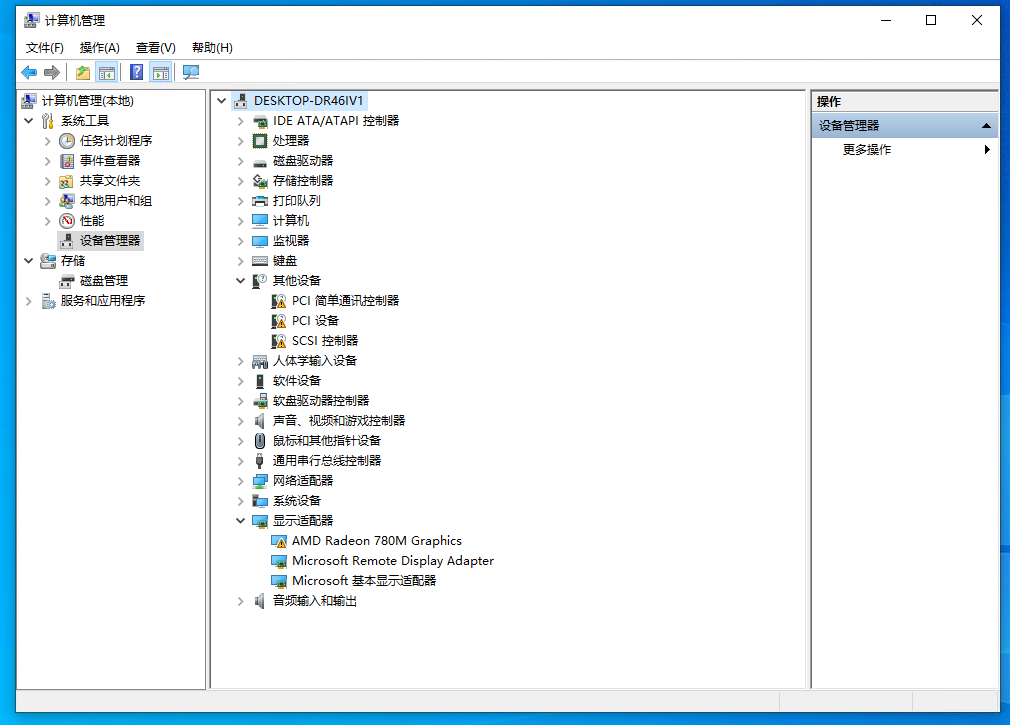Viewport: 1010px width, 725px height.
Task: Open 更多操作 submenu in actions pane
Action: [x=904, y=149]
